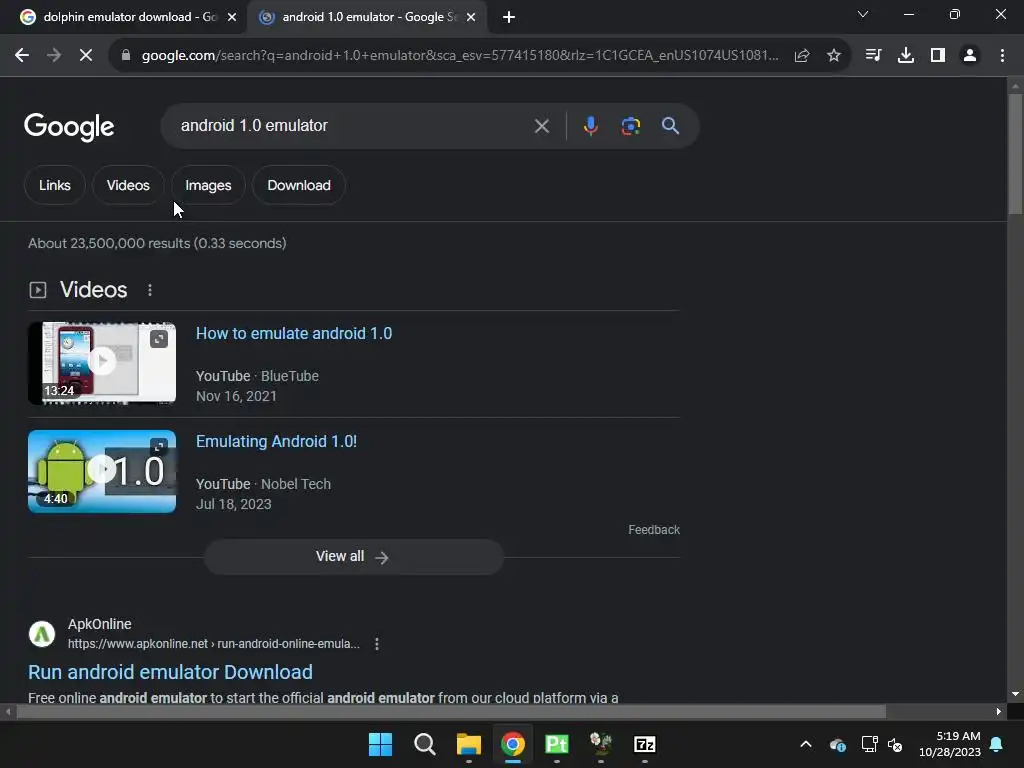Image resolution: width=1024 pixels, height=768 pixels.
Task: Open the tab search chevron
Action: click(863, 14)
